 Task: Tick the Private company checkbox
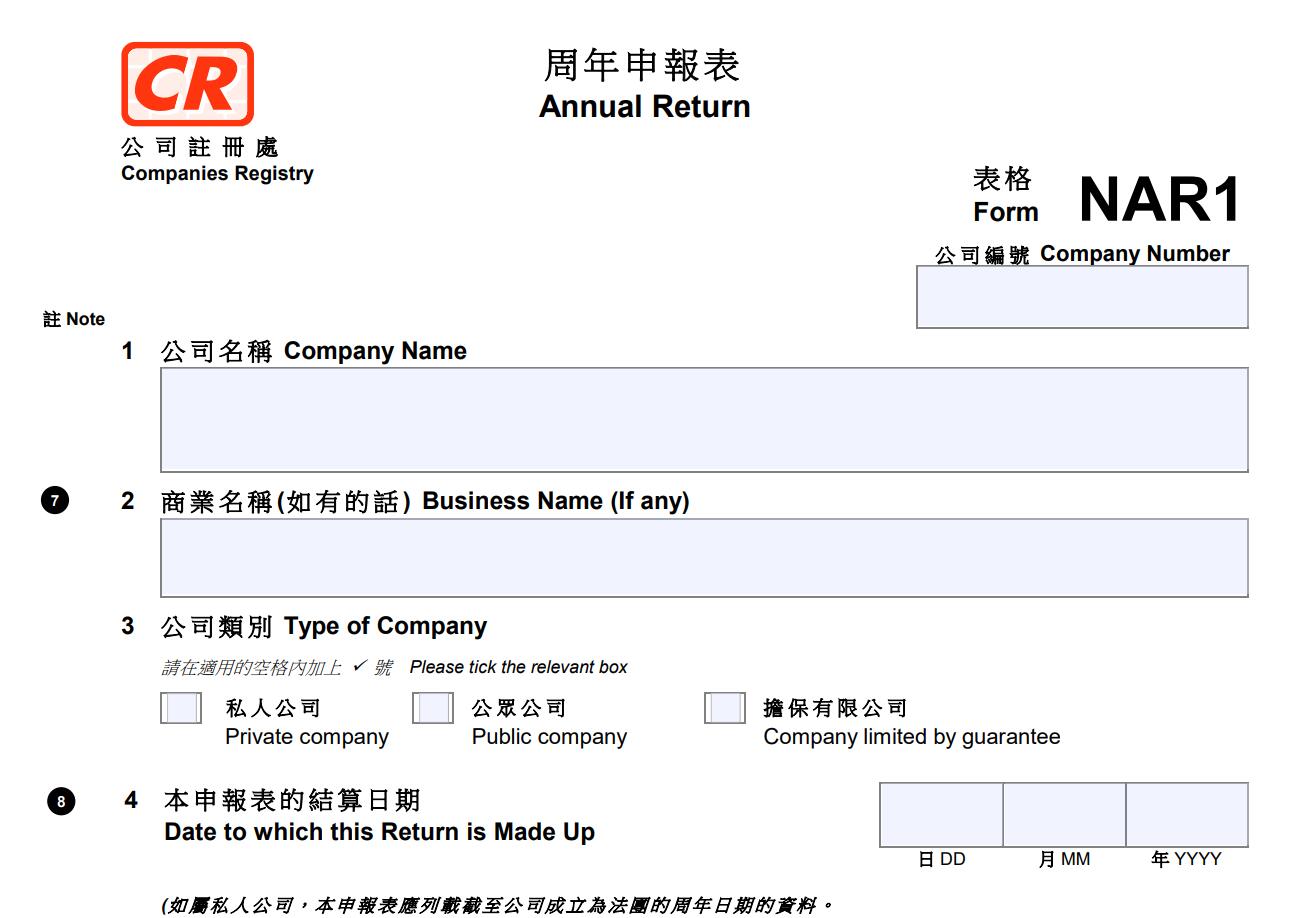[181, 708]
